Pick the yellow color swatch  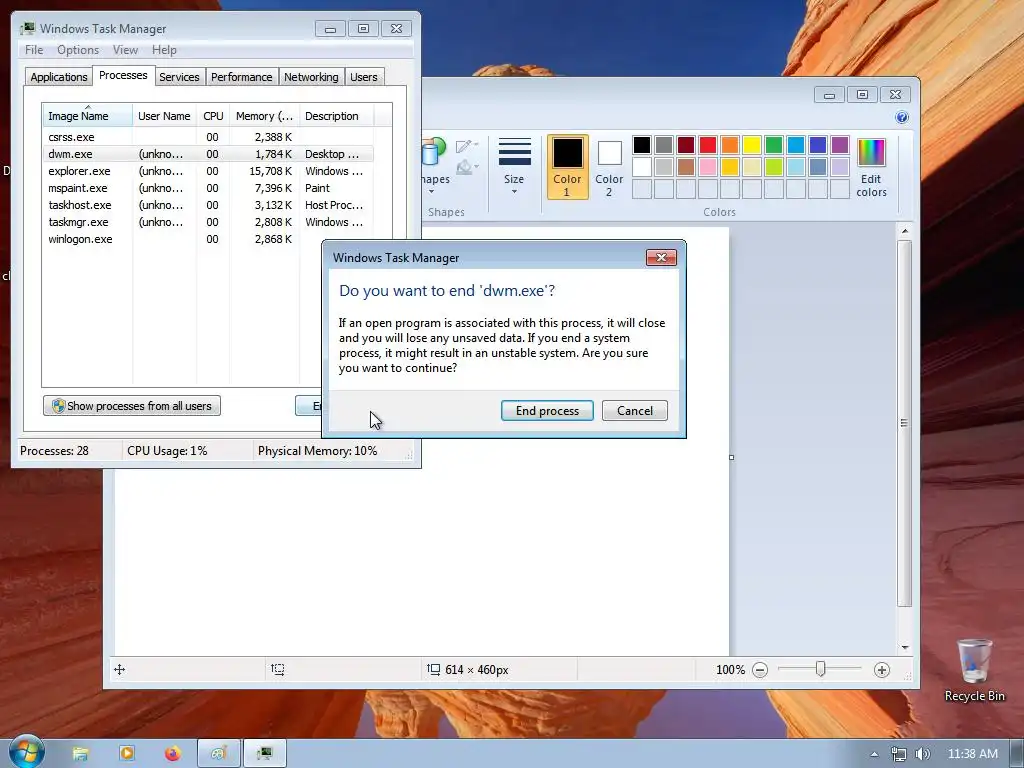pyautogui.click(x=752, y=145)
